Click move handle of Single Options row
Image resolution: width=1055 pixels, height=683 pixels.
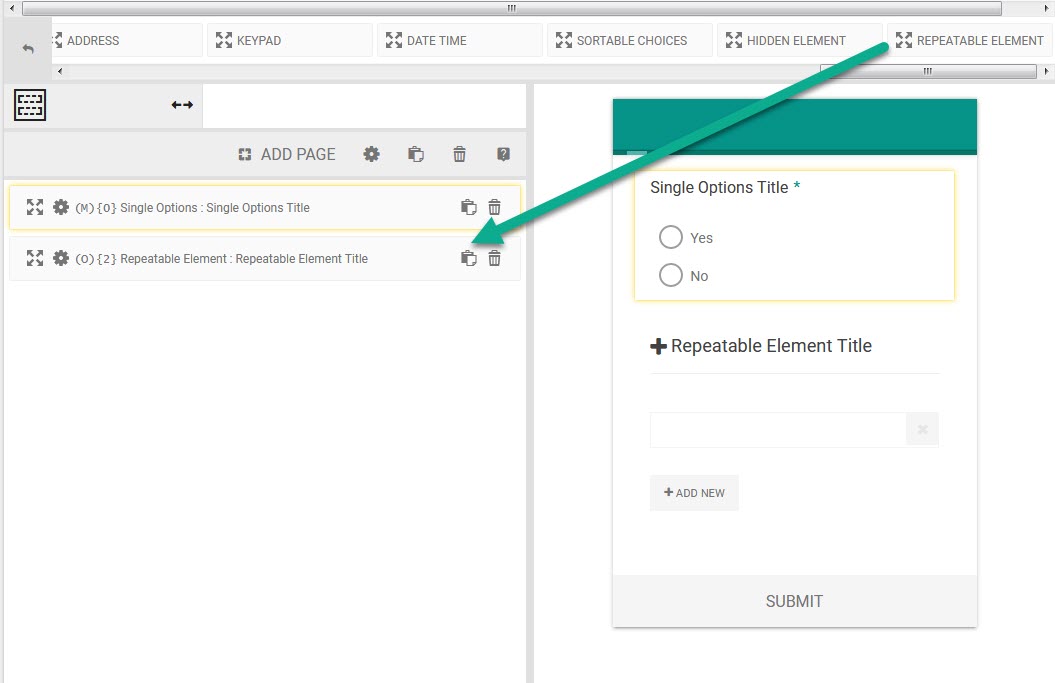(35, 207)
